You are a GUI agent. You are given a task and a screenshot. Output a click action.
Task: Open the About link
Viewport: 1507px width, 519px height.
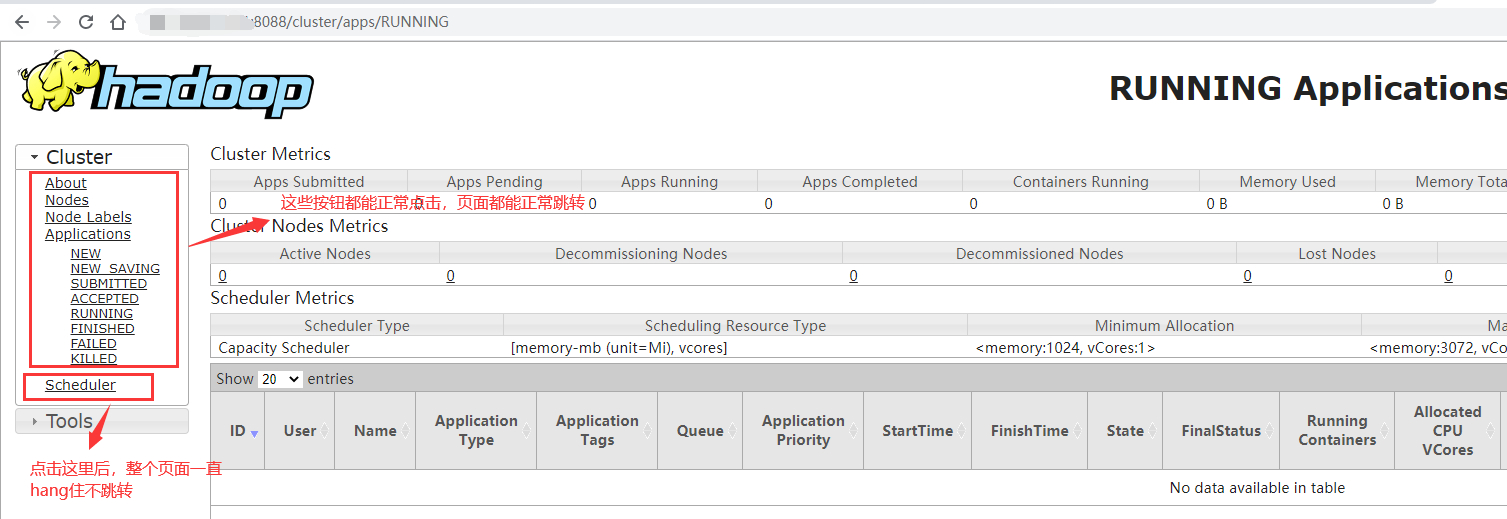(x=66, y=183)
